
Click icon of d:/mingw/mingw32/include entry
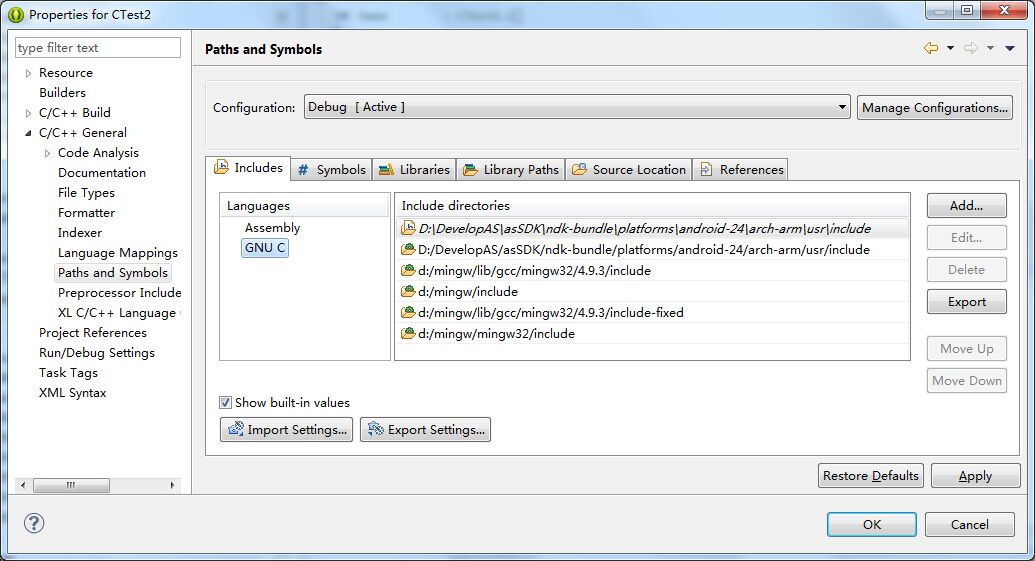tap(409, 333)
